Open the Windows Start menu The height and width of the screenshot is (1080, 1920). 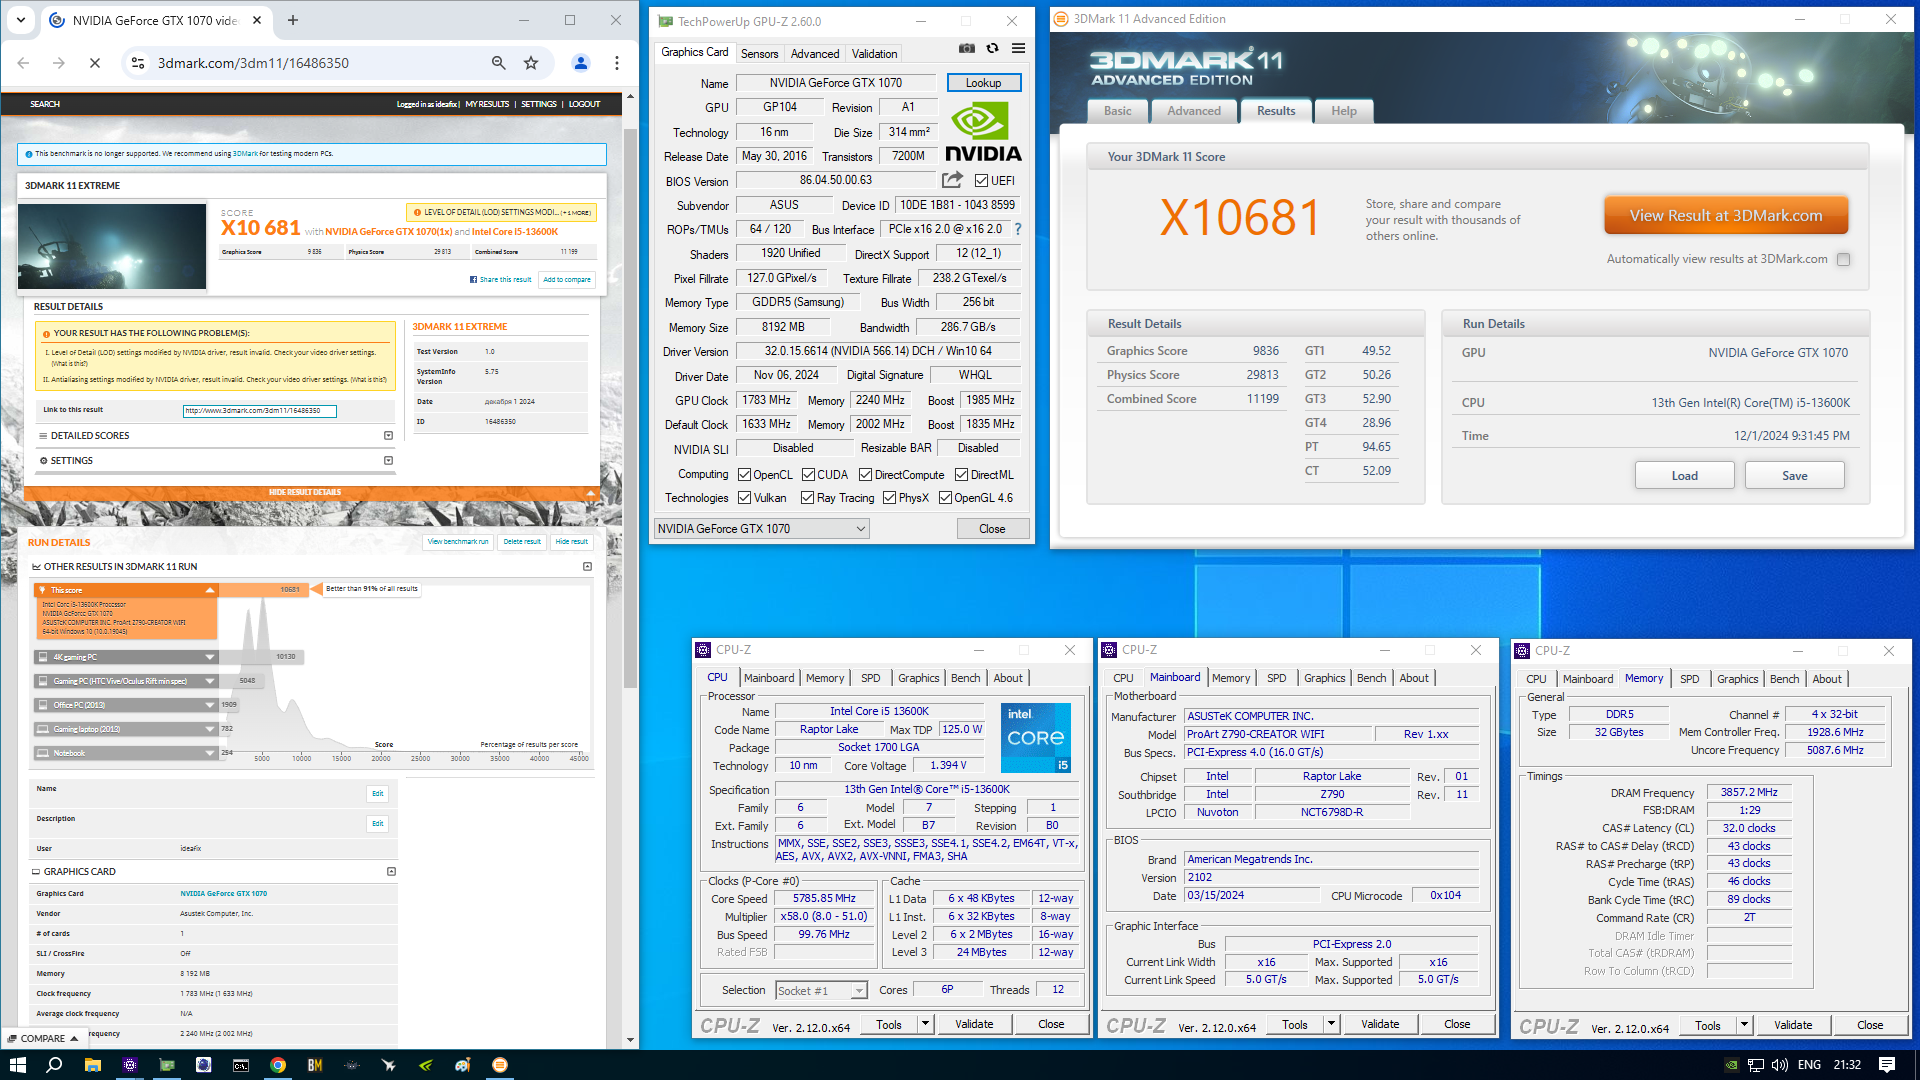tap(17, 1065)
